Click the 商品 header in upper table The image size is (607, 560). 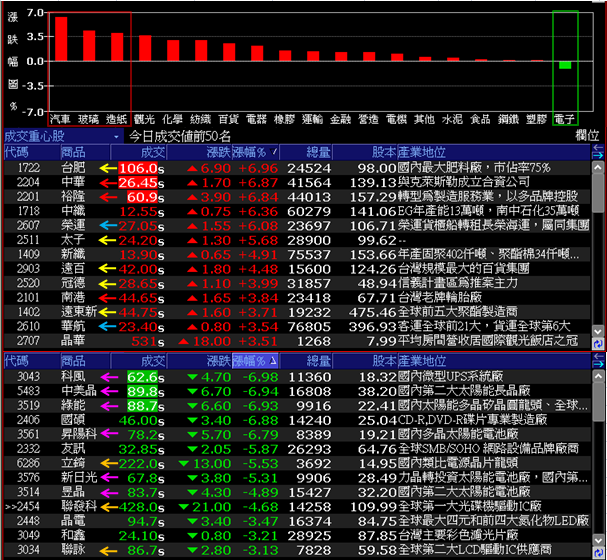[85, 152]
